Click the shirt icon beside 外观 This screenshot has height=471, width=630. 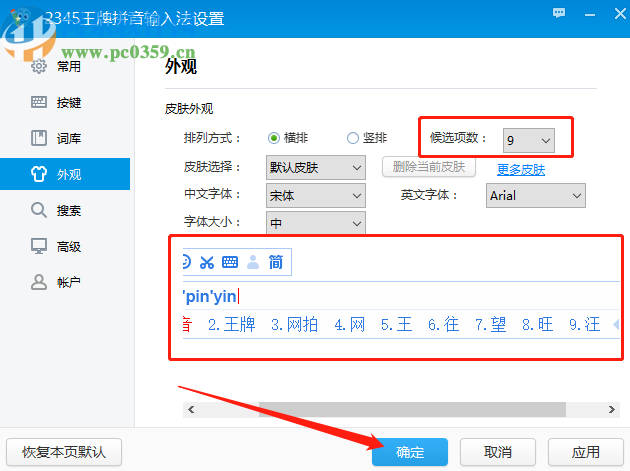pos(39,174)
